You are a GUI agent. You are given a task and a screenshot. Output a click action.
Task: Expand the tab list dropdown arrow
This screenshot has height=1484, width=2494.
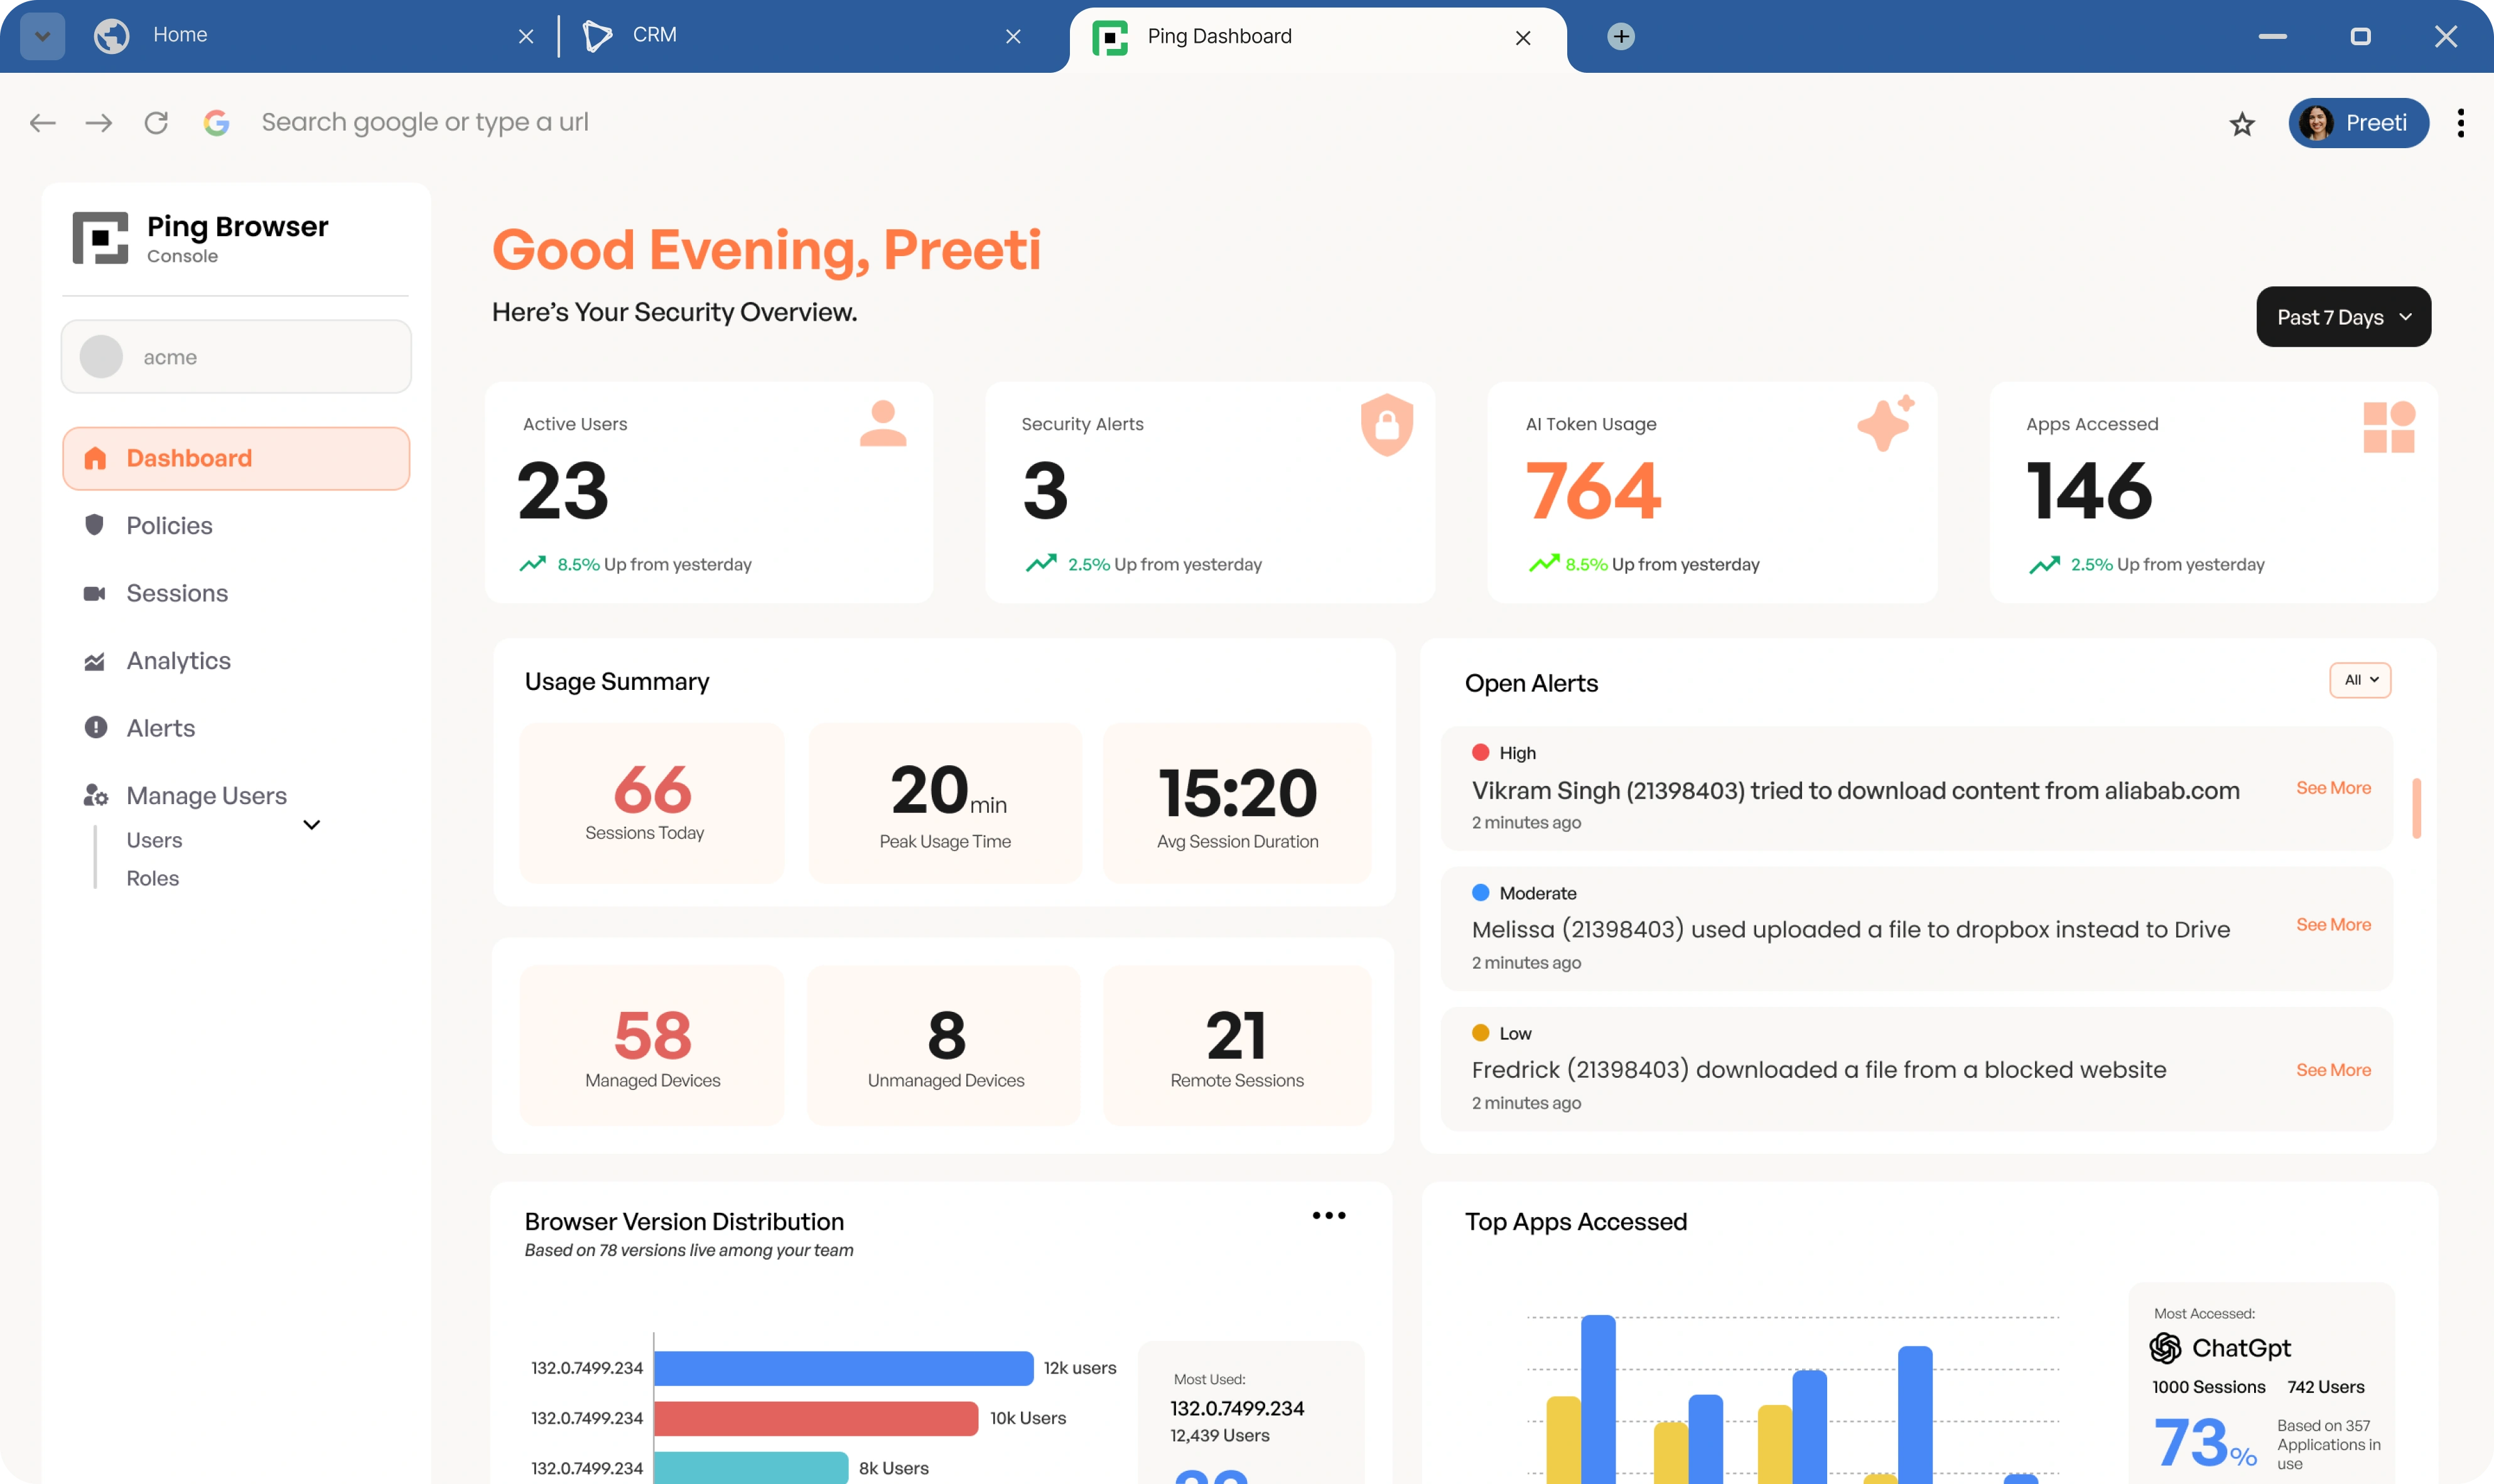click(x=42, y=37)
